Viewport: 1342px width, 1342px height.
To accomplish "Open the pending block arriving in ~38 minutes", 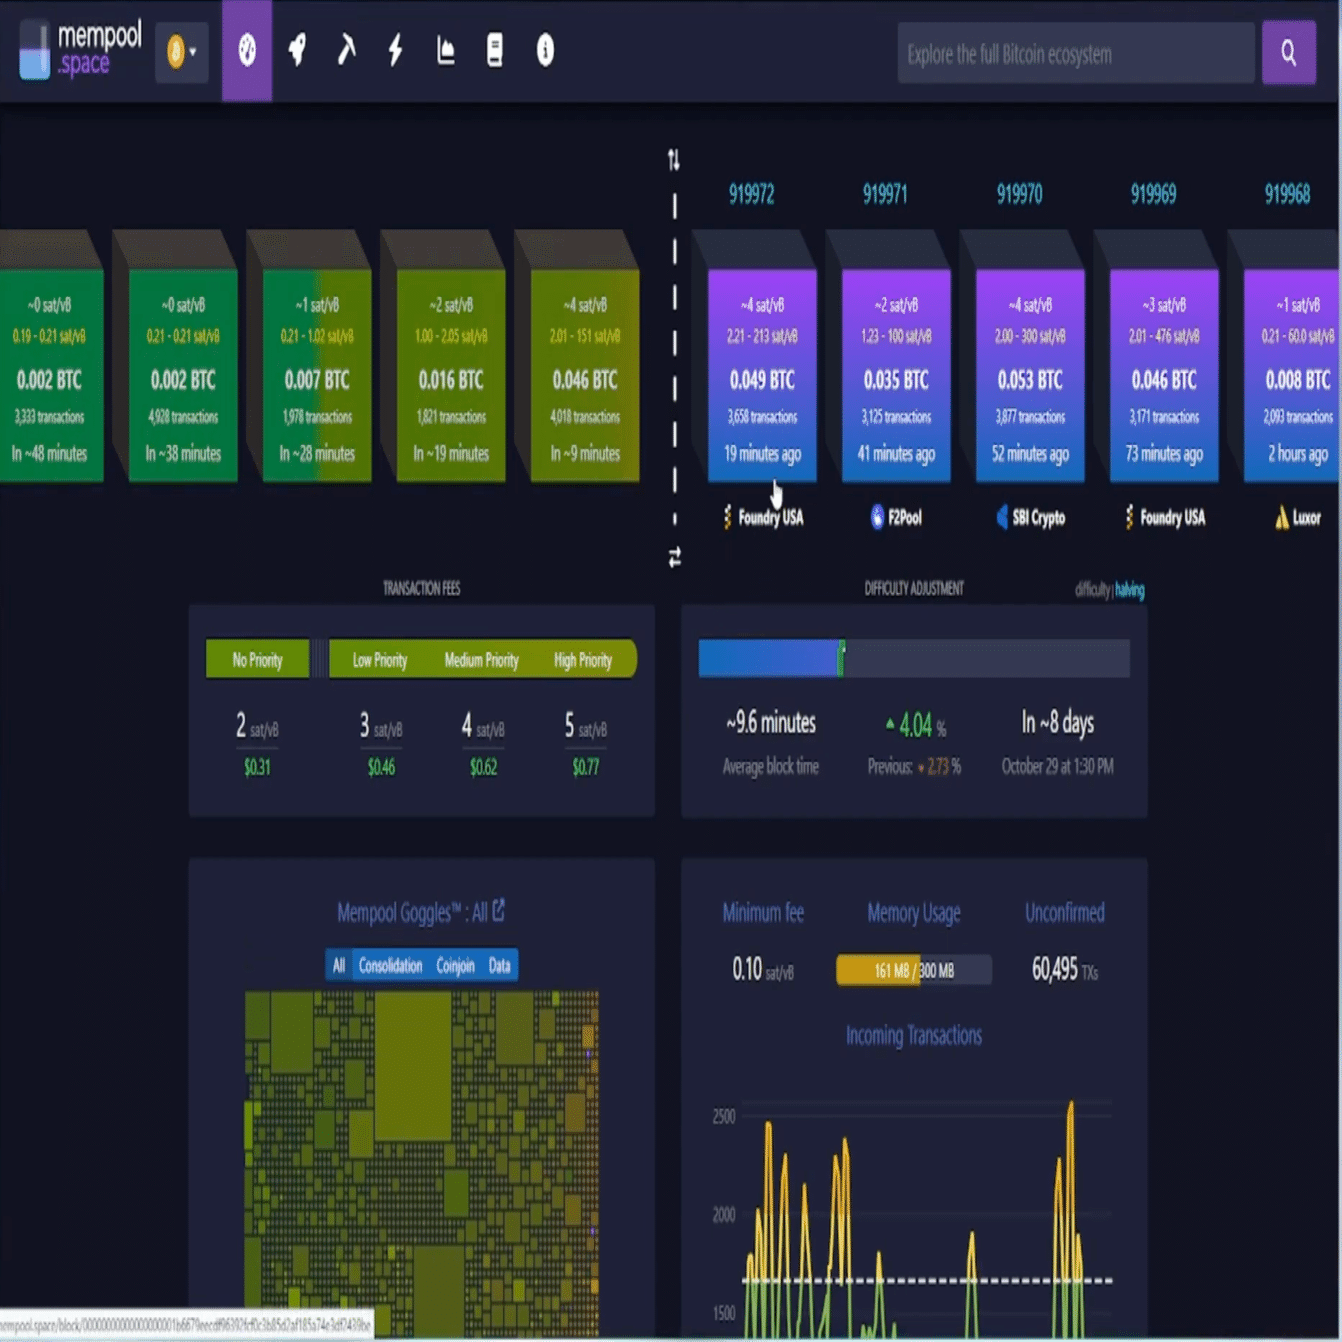I will [x=183, y=375].
